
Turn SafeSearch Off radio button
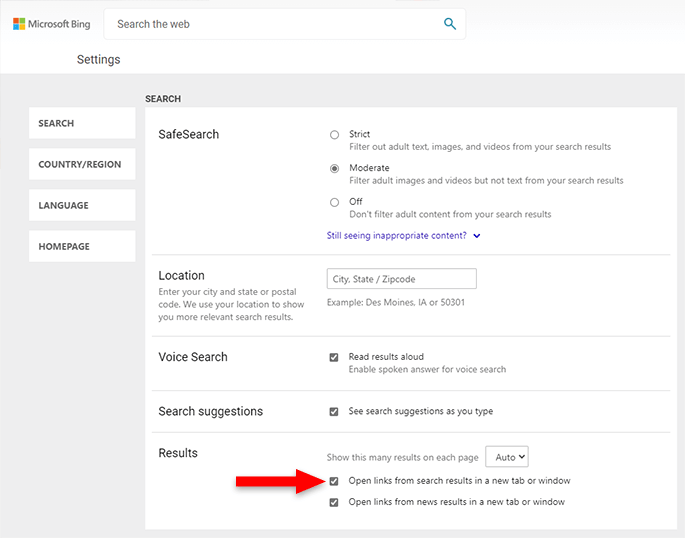click(x=334, y=202)
